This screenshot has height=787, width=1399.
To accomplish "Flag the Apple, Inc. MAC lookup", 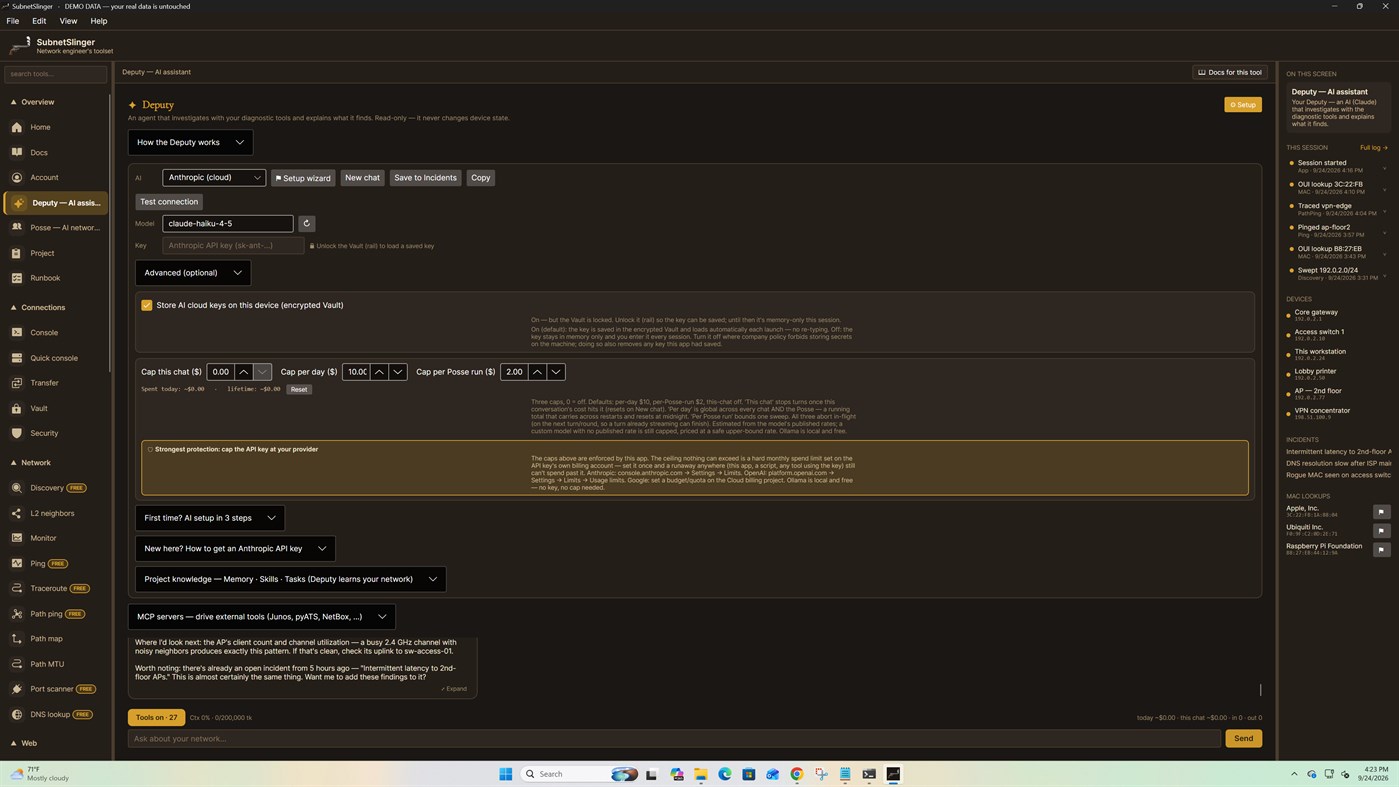I will [1381, 512].
